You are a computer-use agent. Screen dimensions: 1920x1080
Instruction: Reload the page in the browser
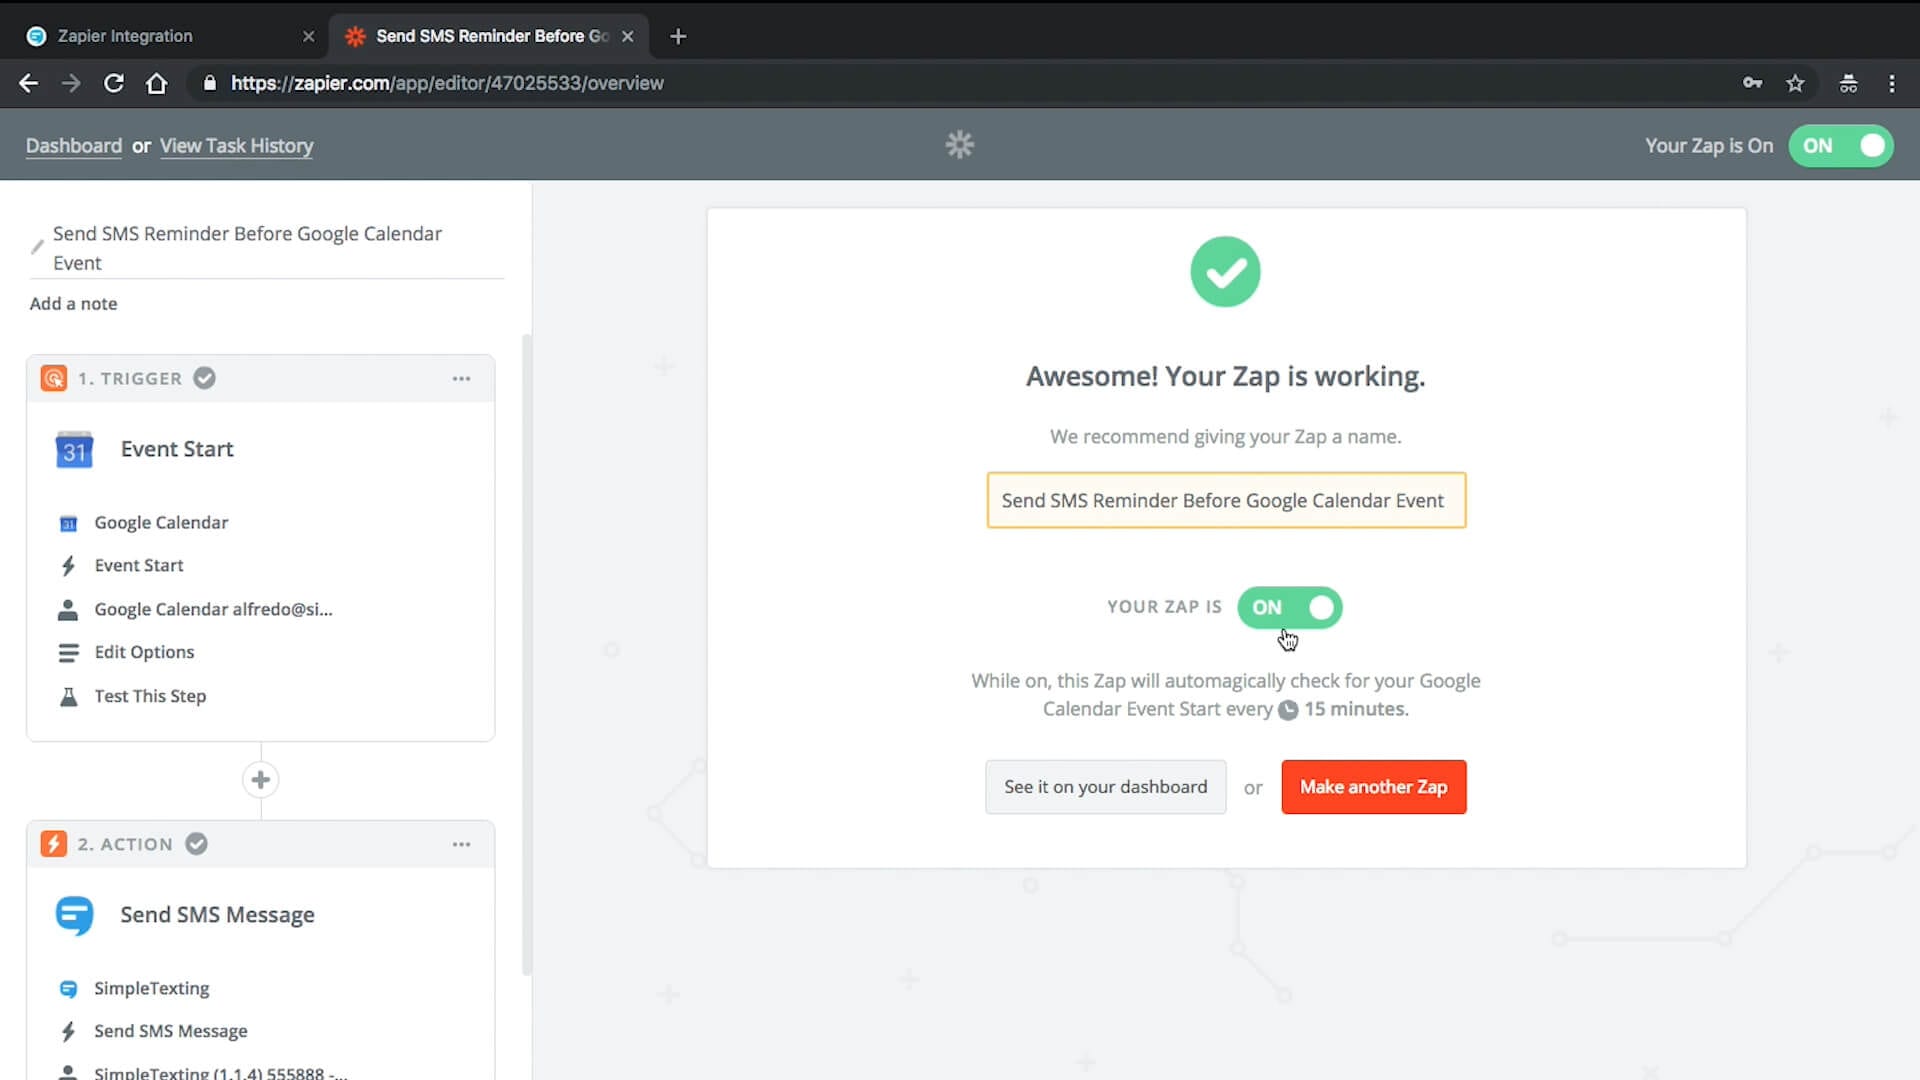[114, 83]
